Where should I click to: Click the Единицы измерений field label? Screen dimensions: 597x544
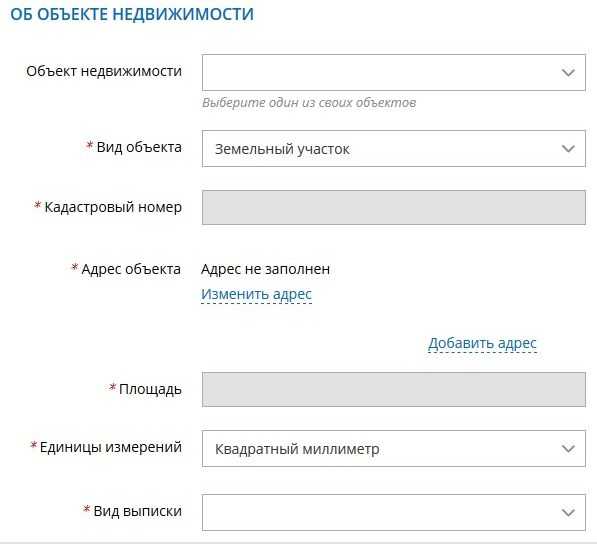click(x=111, y=447)
